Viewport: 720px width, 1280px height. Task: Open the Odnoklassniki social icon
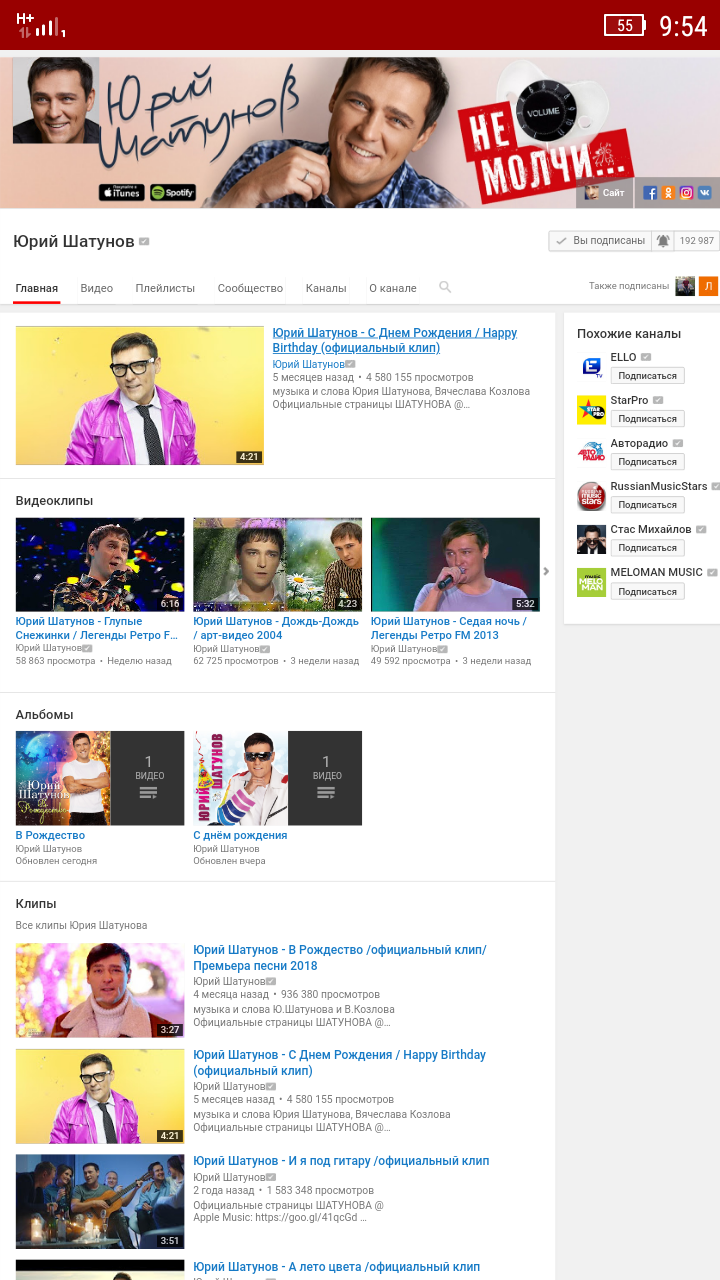pyautogui.click(x=668, y=193)
